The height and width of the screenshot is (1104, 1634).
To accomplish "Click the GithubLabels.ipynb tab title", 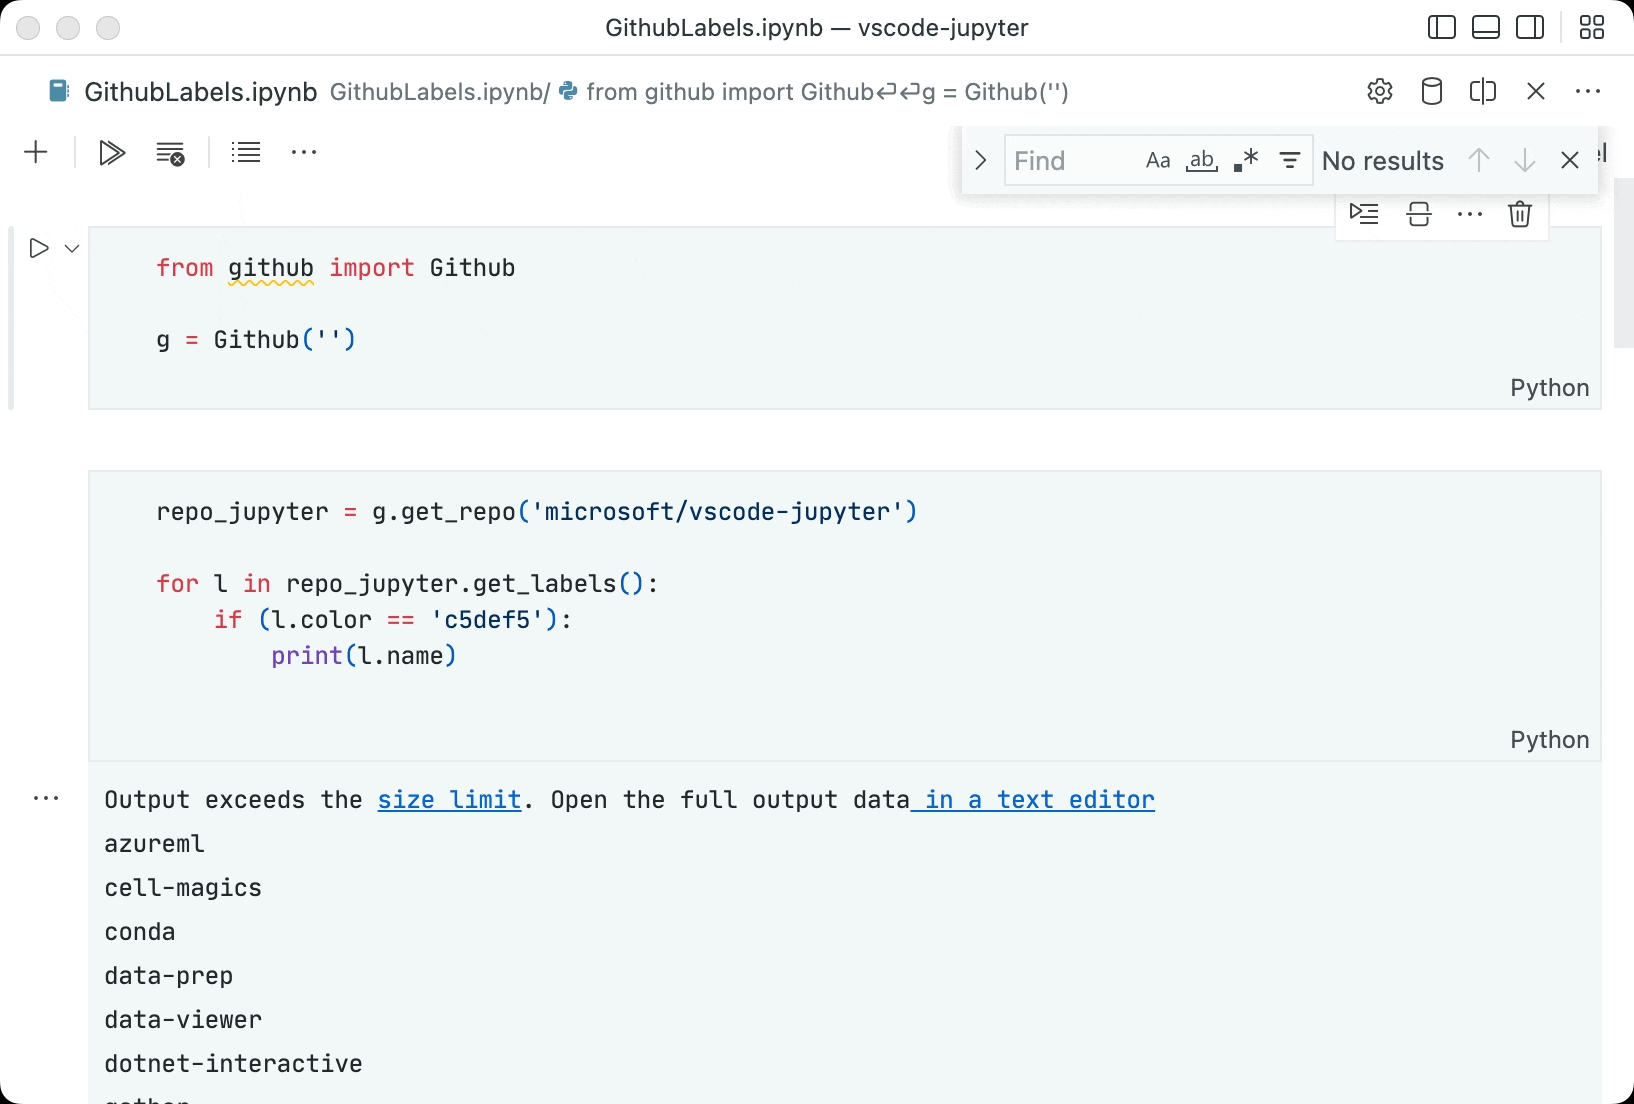I will coord(201,92).
